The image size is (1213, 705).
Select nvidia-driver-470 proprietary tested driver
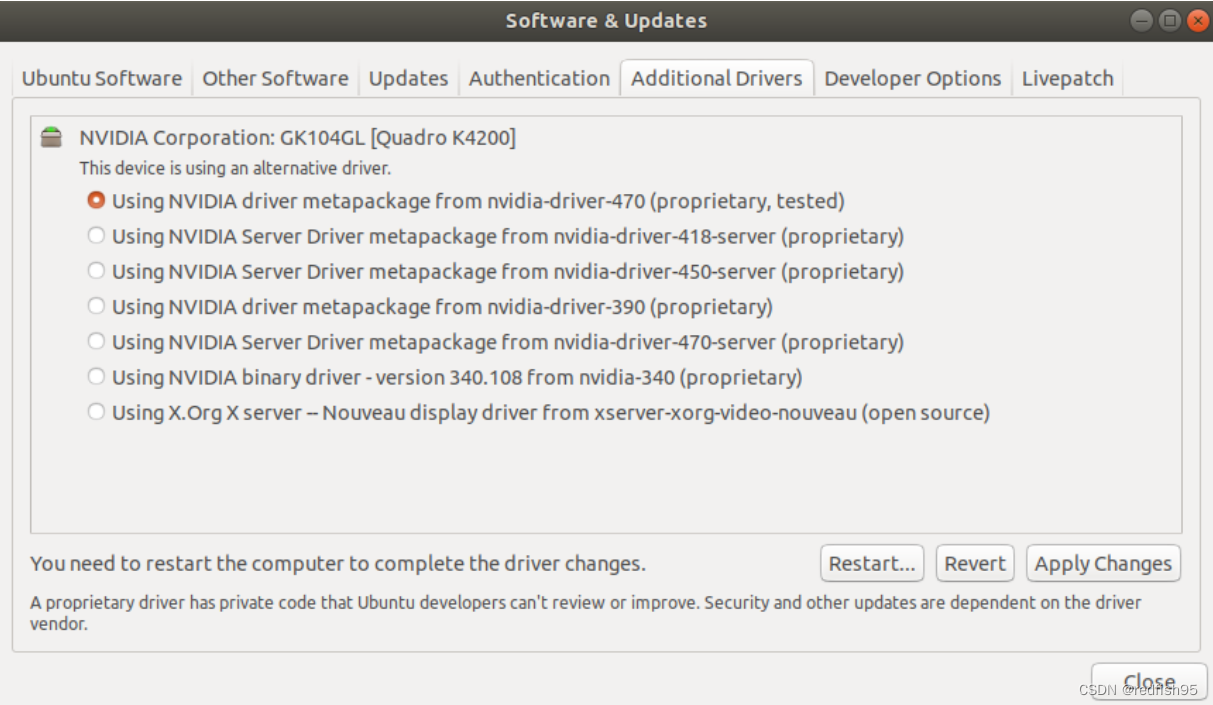tap(466, 201)
